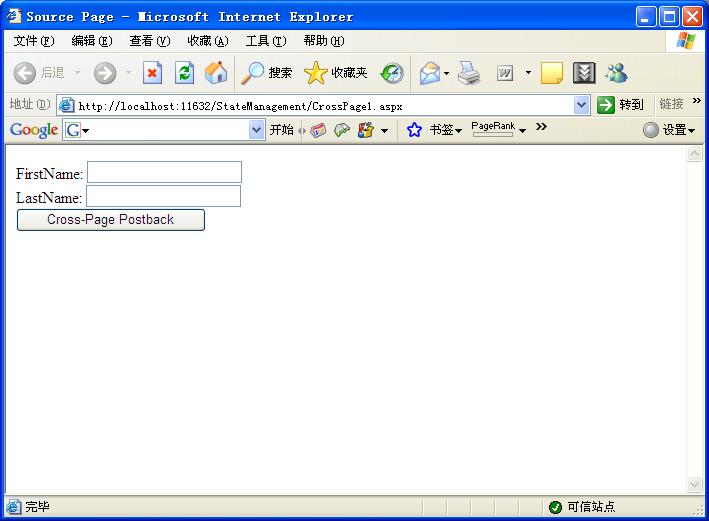The image size is (709, 521).
Task: Show more Google toolbar items chevron
Action: point(541,127)
